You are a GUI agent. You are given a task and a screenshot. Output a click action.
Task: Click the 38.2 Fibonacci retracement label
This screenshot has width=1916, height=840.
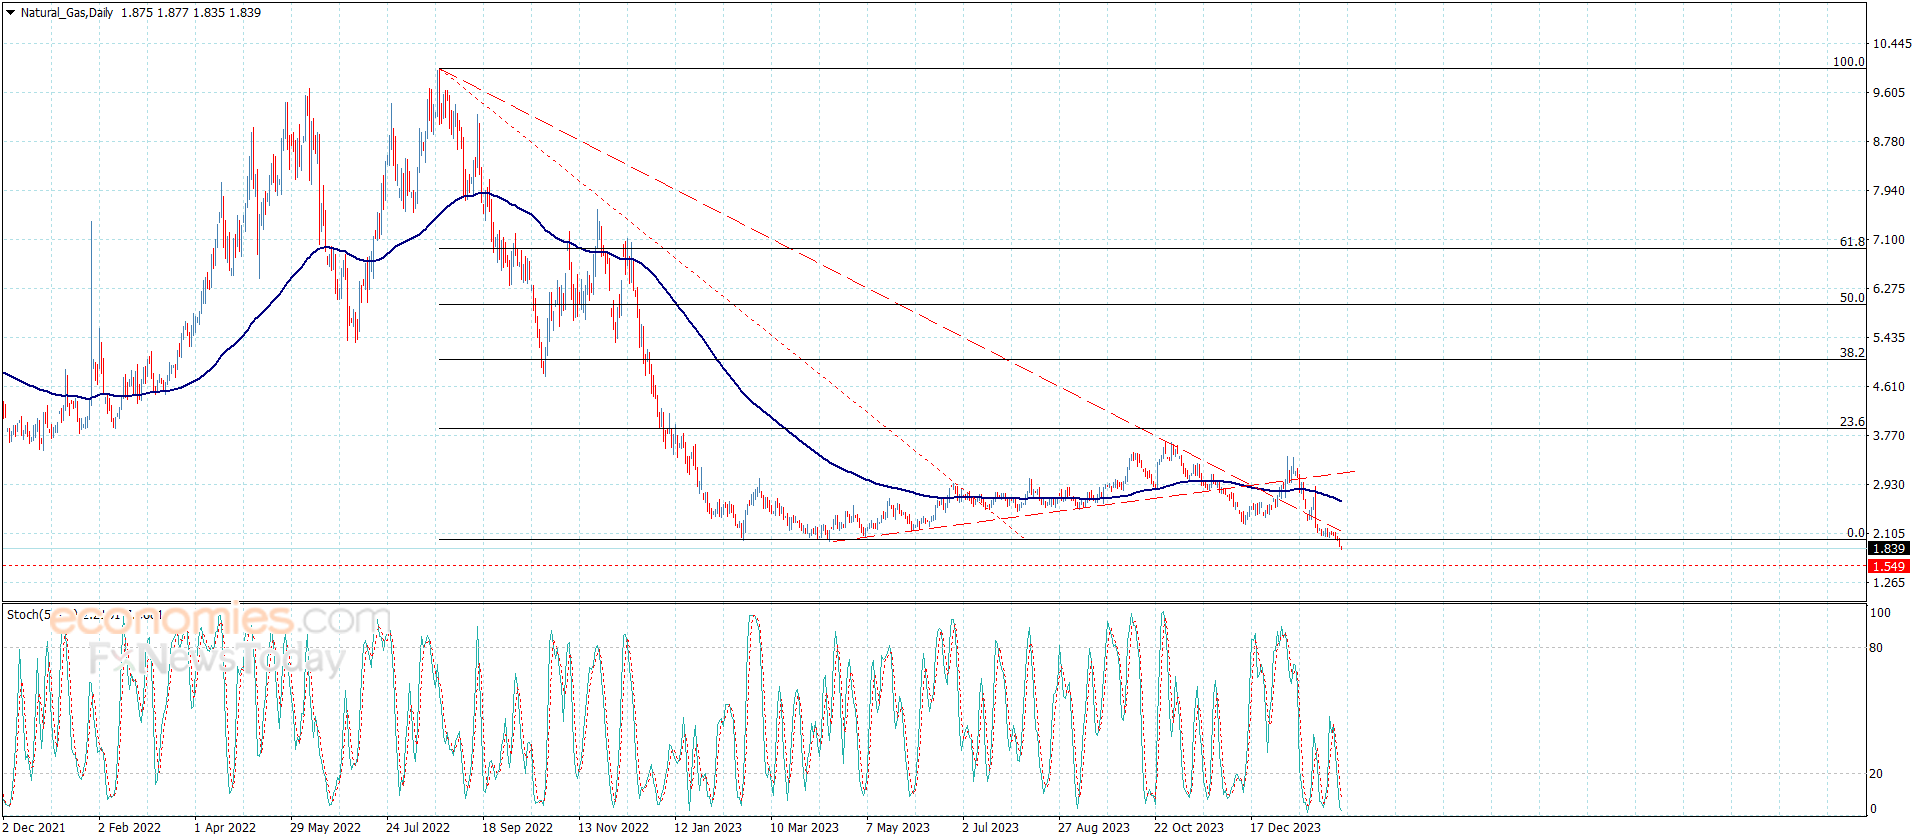coord(1852,353)
